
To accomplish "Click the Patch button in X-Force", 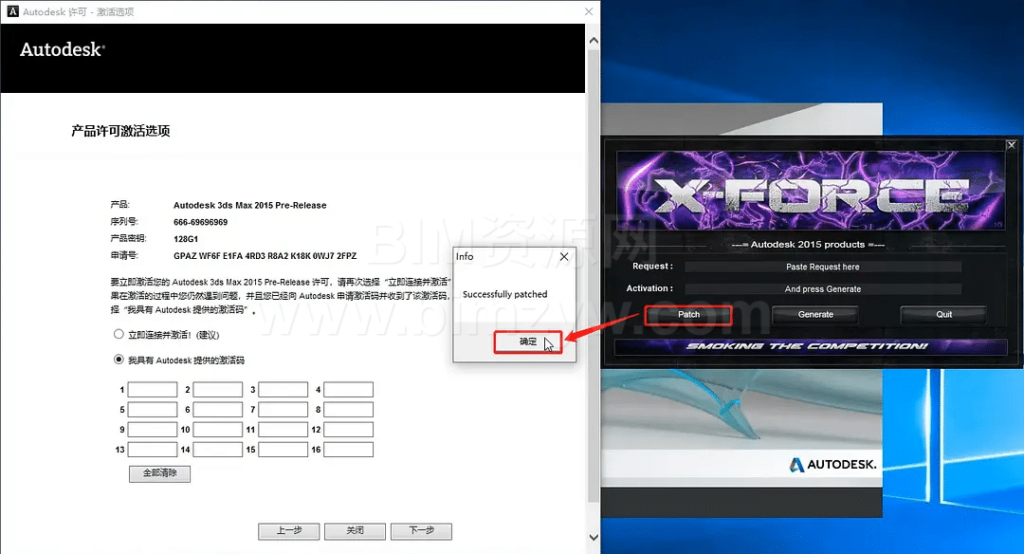I will pos(688,315).
